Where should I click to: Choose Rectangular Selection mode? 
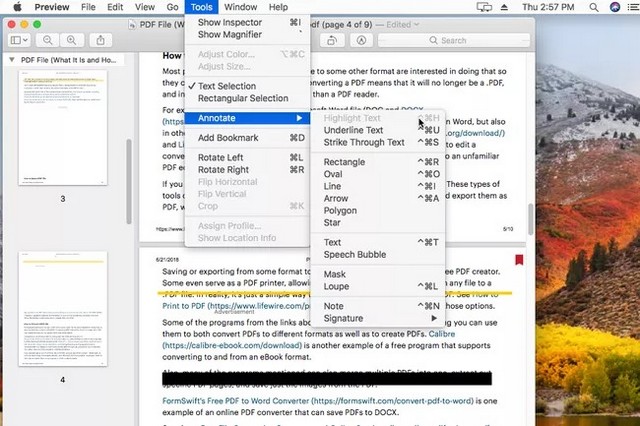click(247, 98)
